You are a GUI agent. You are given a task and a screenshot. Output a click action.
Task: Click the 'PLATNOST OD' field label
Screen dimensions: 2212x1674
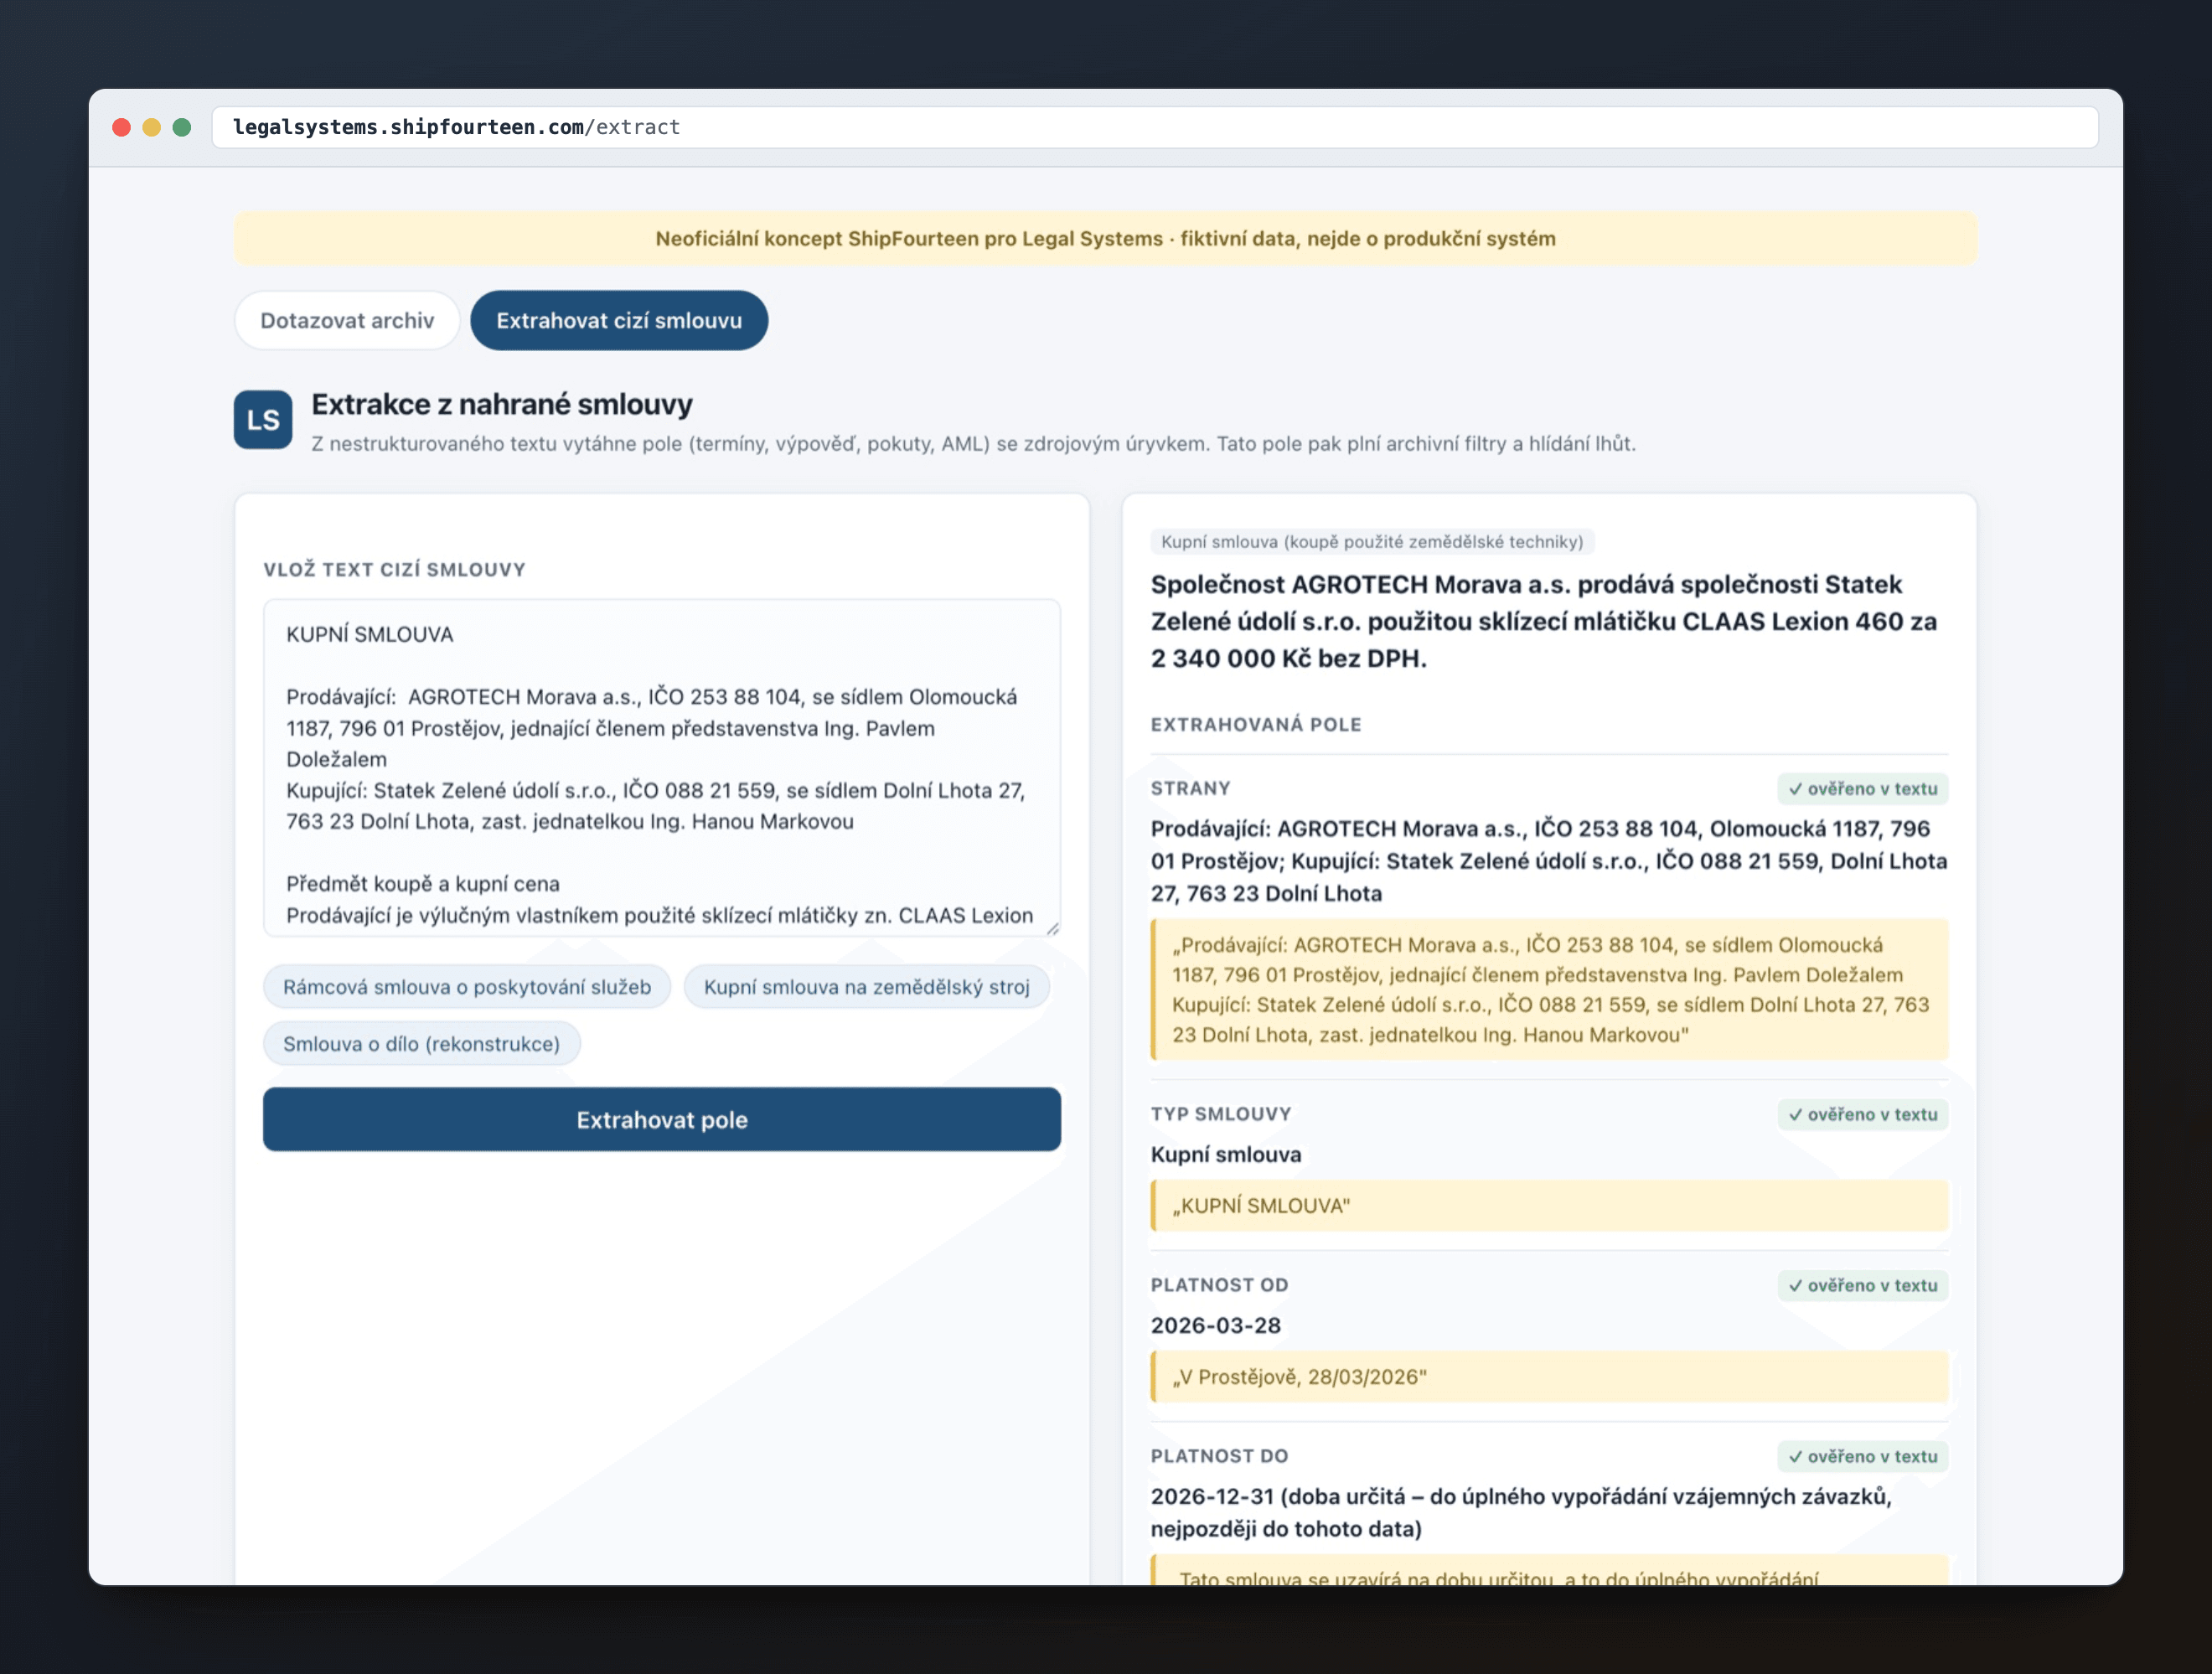coord(1219,1285)
